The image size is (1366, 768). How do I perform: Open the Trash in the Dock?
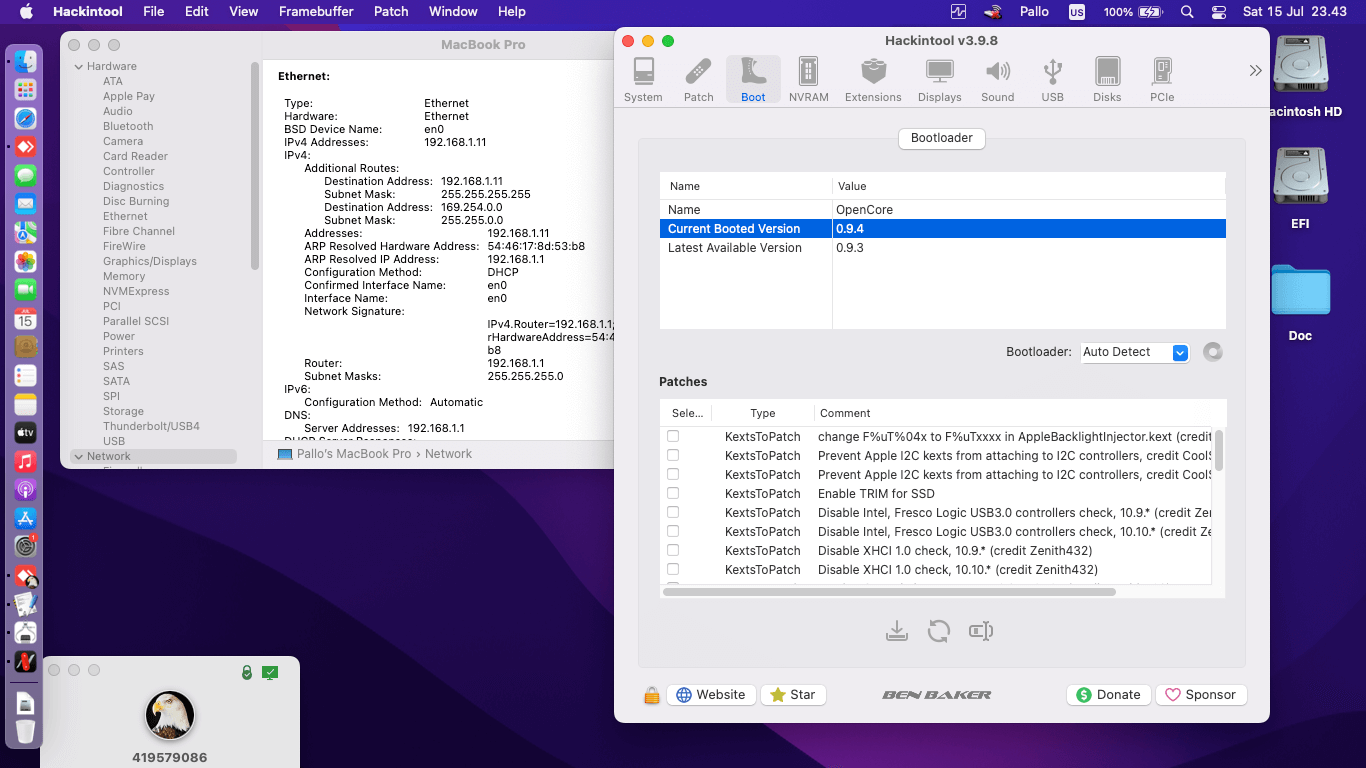(26, 731)
